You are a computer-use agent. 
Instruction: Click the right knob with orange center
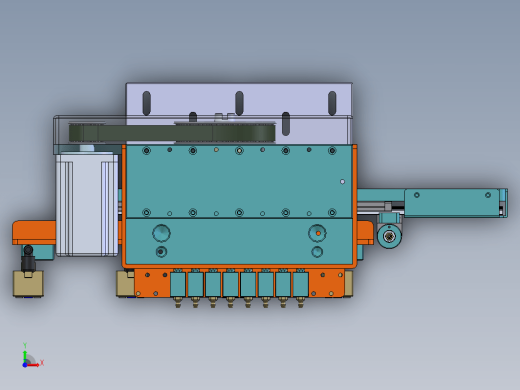click(x=317, y=233)
